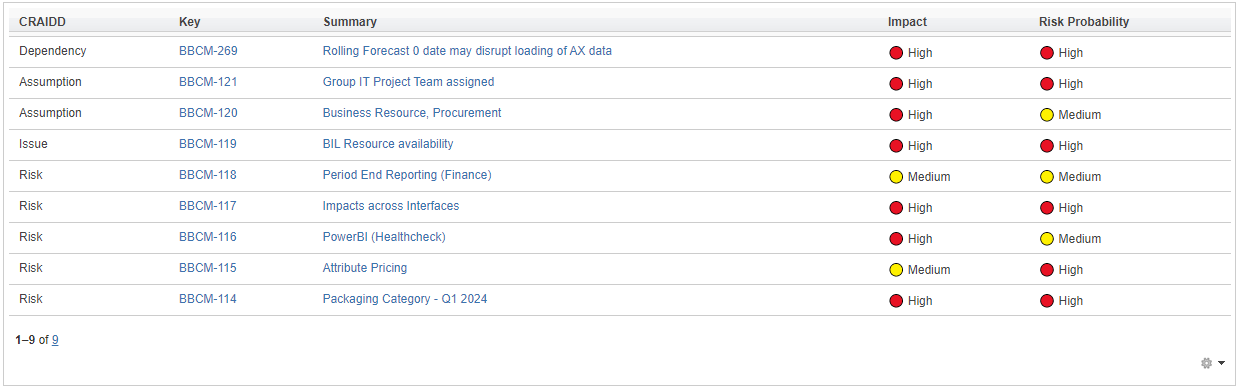This screenshot has width=1237, height=387.
Task: Click yellow Impact dot for BBCM-115
Action: pos(896,270)
